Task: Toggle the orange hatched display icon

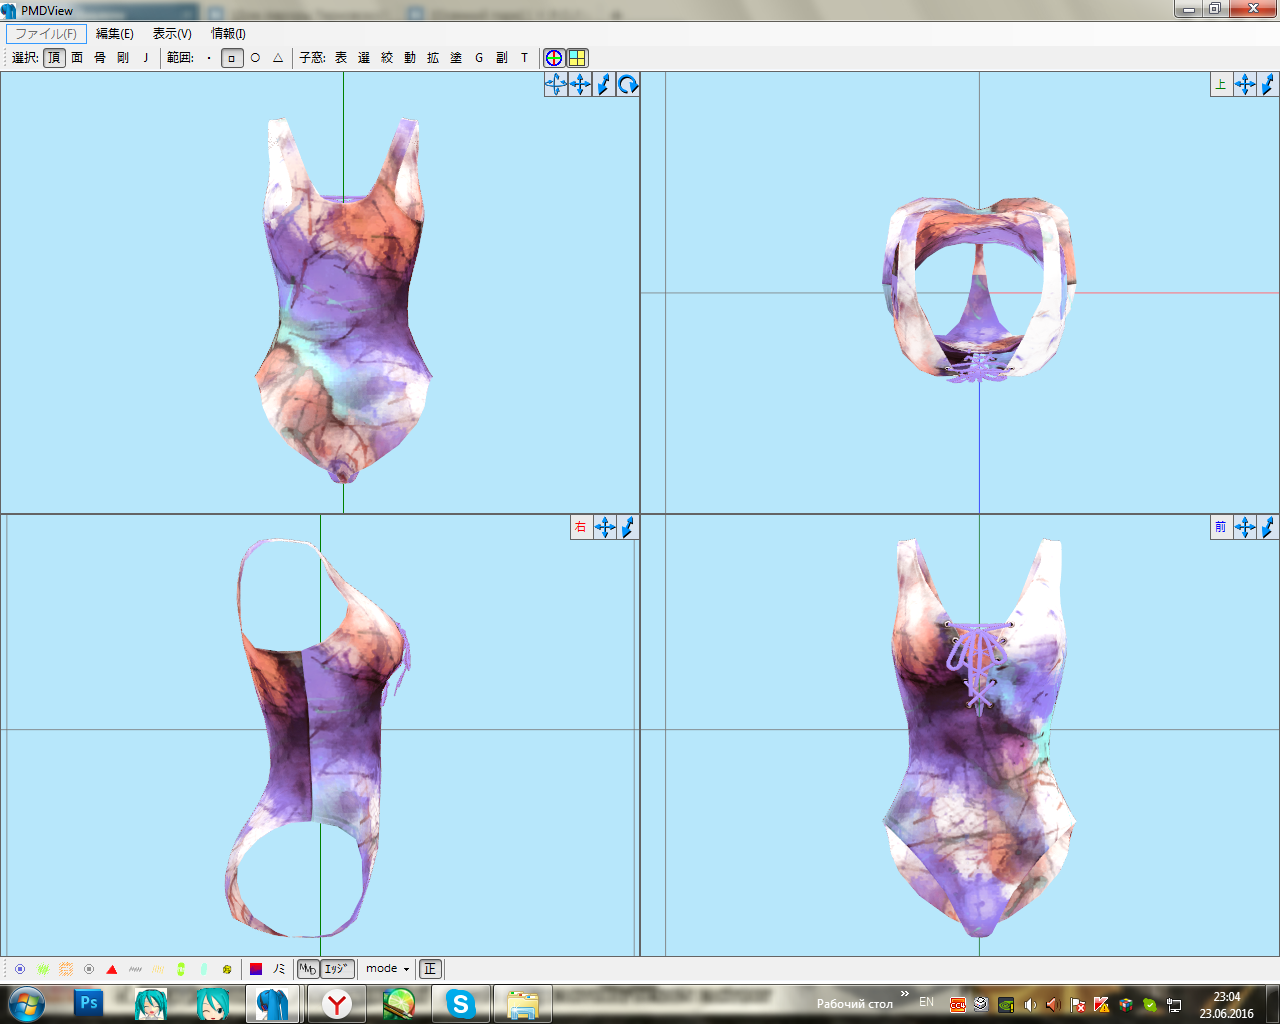Action: coord(66,969)
